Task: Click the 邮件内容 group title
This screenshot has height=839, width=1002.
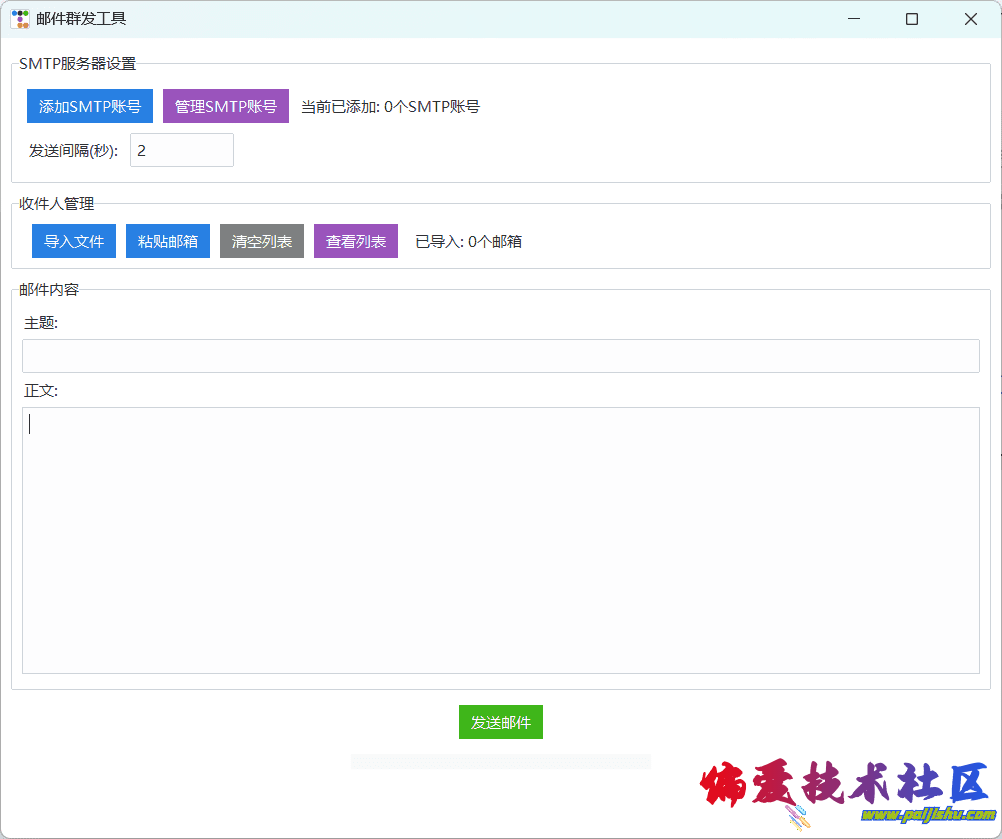Action: pos(49,289)
